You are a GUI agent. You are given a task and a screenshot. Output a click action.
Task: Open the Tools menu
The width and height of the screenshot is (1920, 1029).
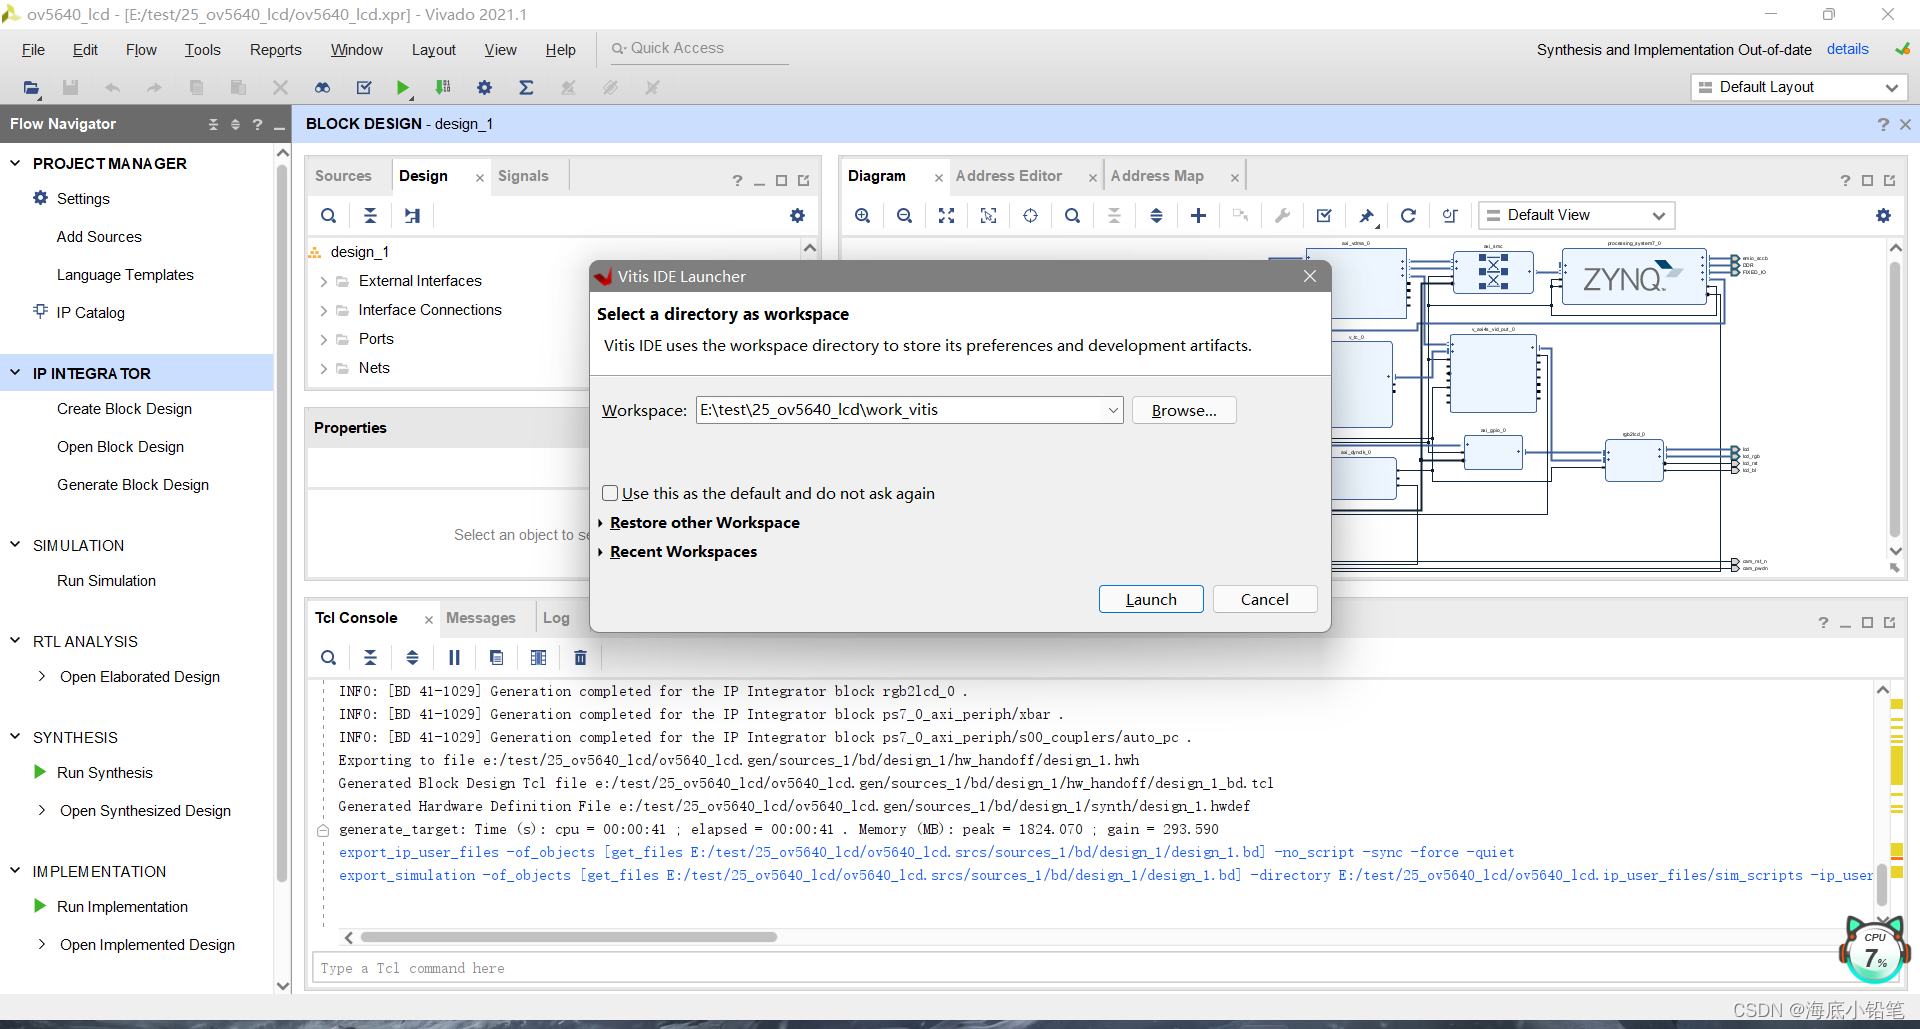point(202,50)
